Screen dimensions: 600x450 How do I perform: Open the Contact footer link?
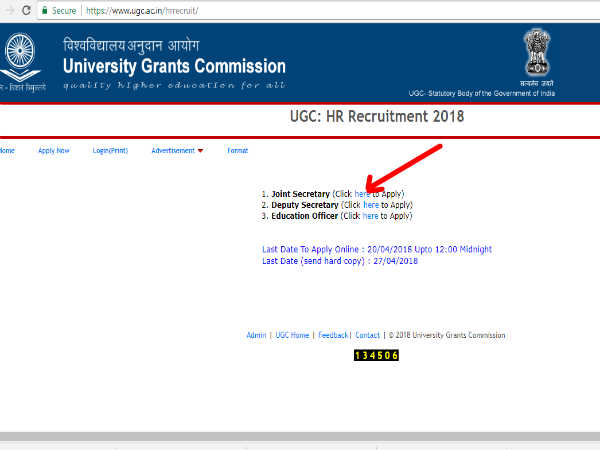coord(367,335)
